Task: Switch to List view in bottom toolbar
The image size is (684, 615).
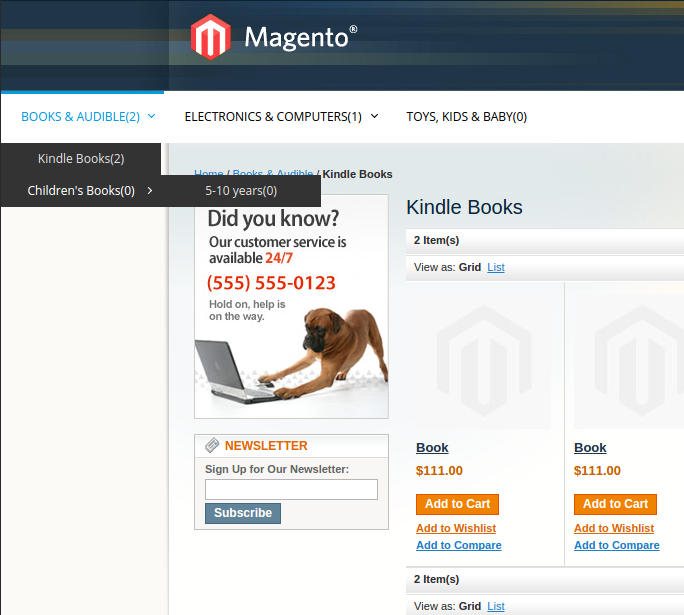Action: (x=496, y=606)
